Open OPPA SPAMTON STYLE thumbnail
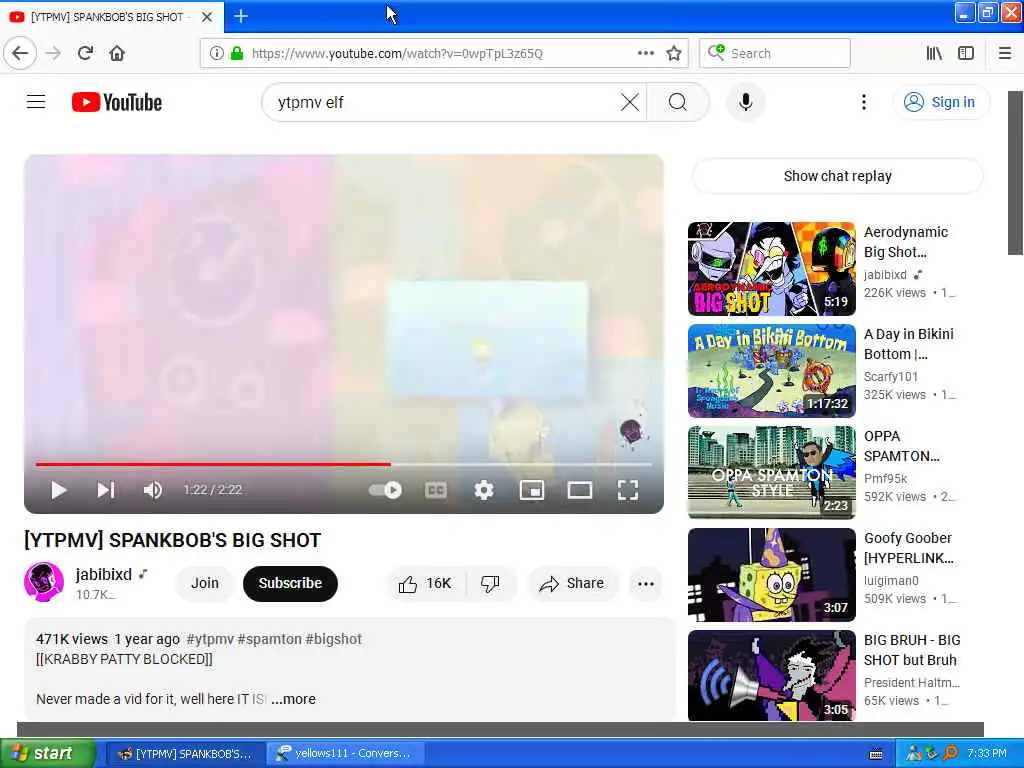 tap(771, 472)
